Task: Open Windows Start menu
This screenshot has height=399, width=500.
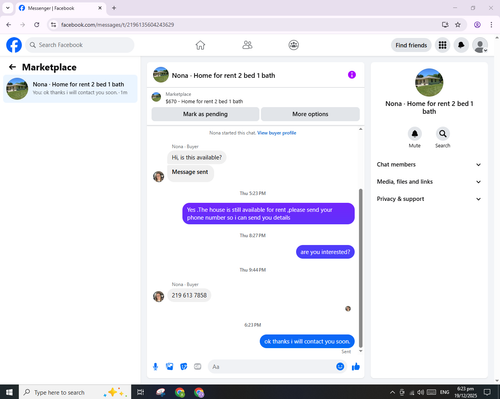Action: [9, 392]
